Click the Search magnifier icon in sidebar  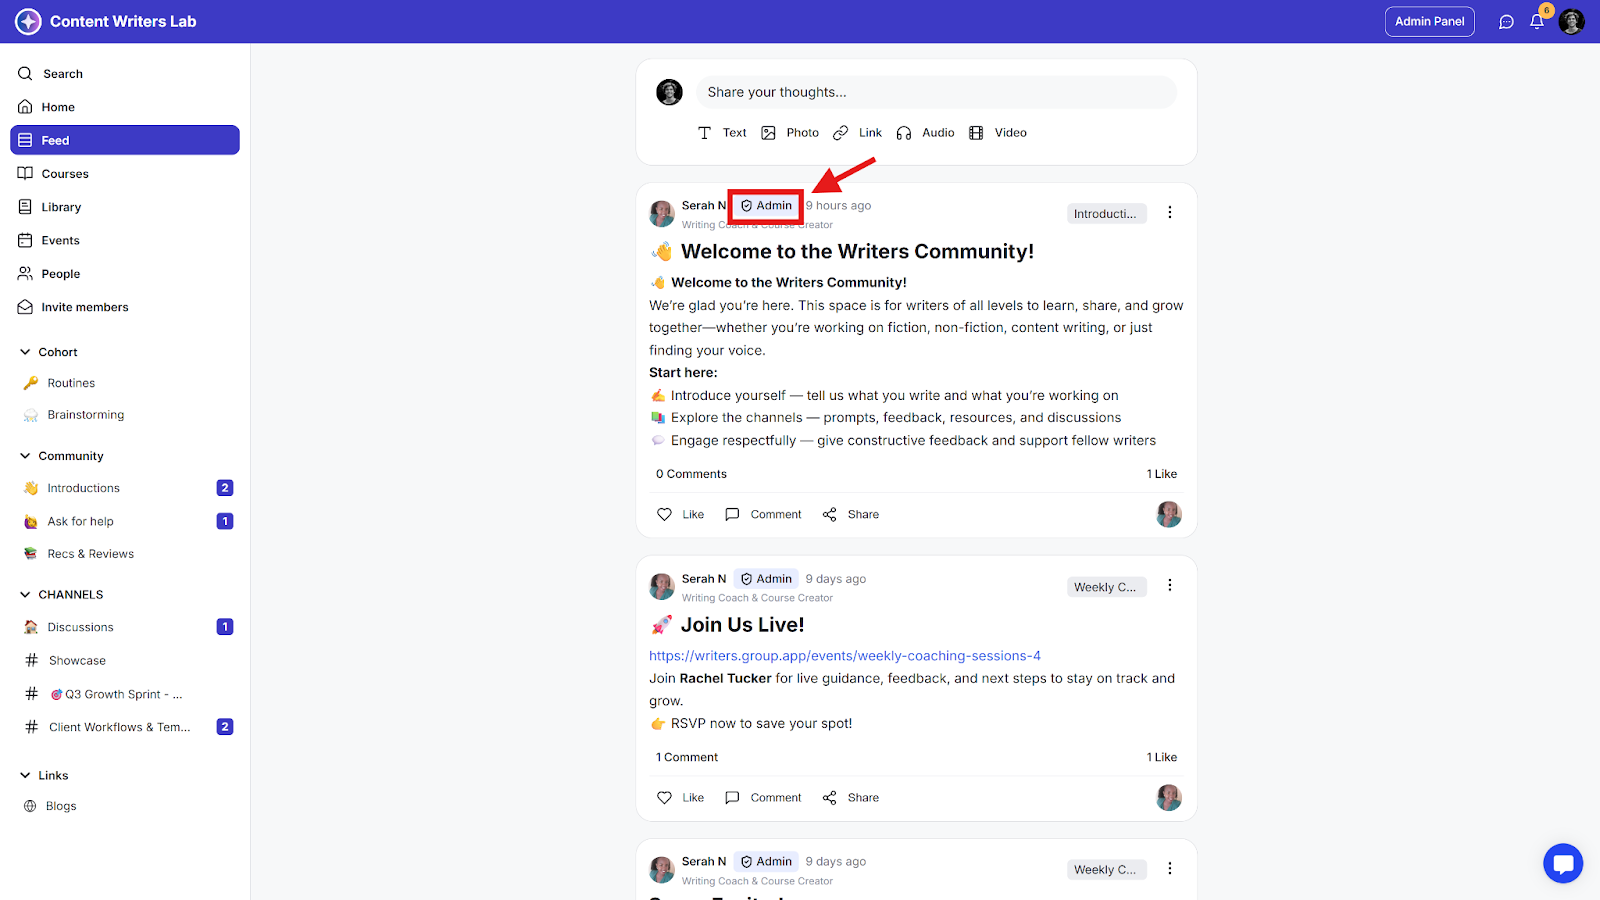point(25,73)
